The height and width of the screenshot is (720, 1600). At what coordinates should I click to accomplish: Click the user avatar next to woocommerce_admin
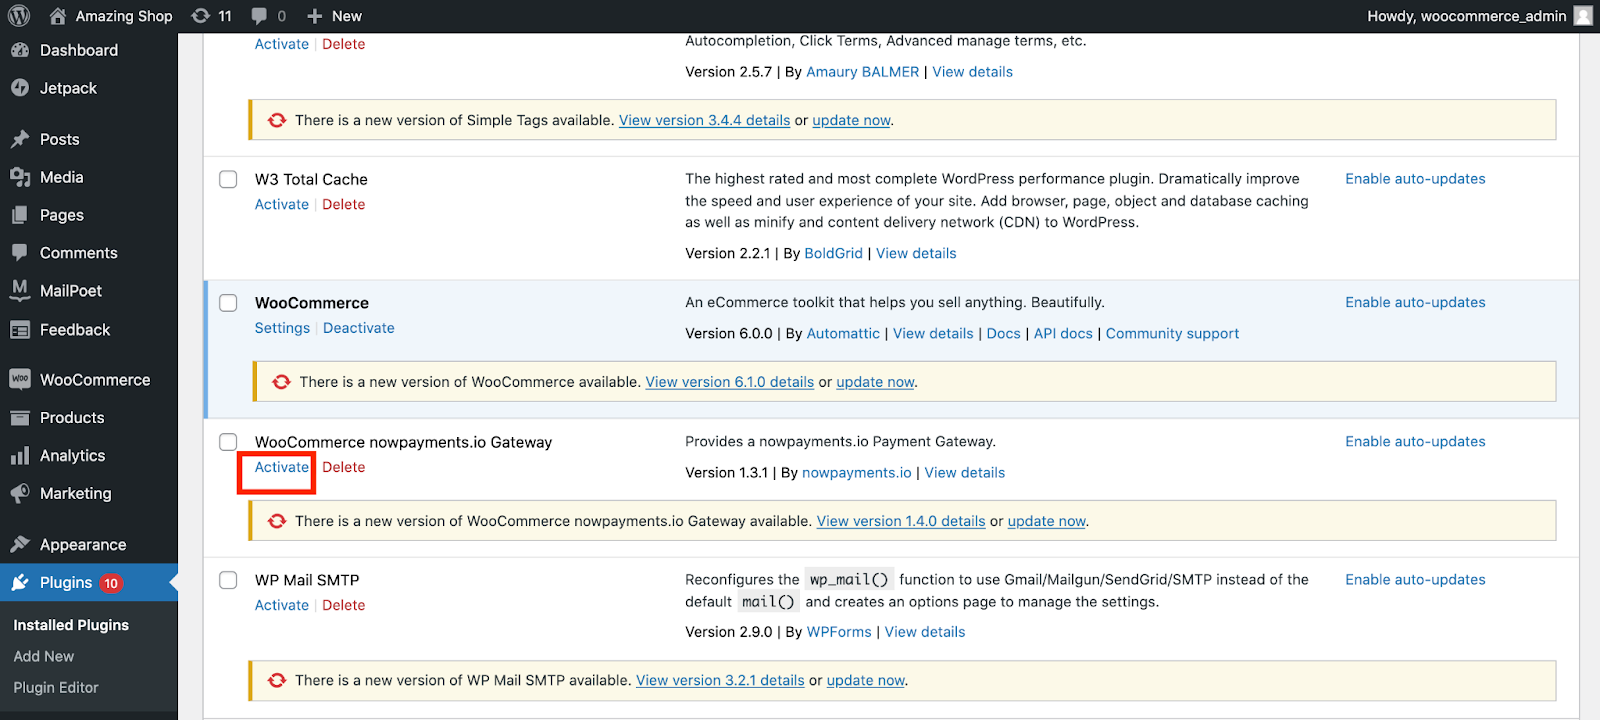(1583, 16)
